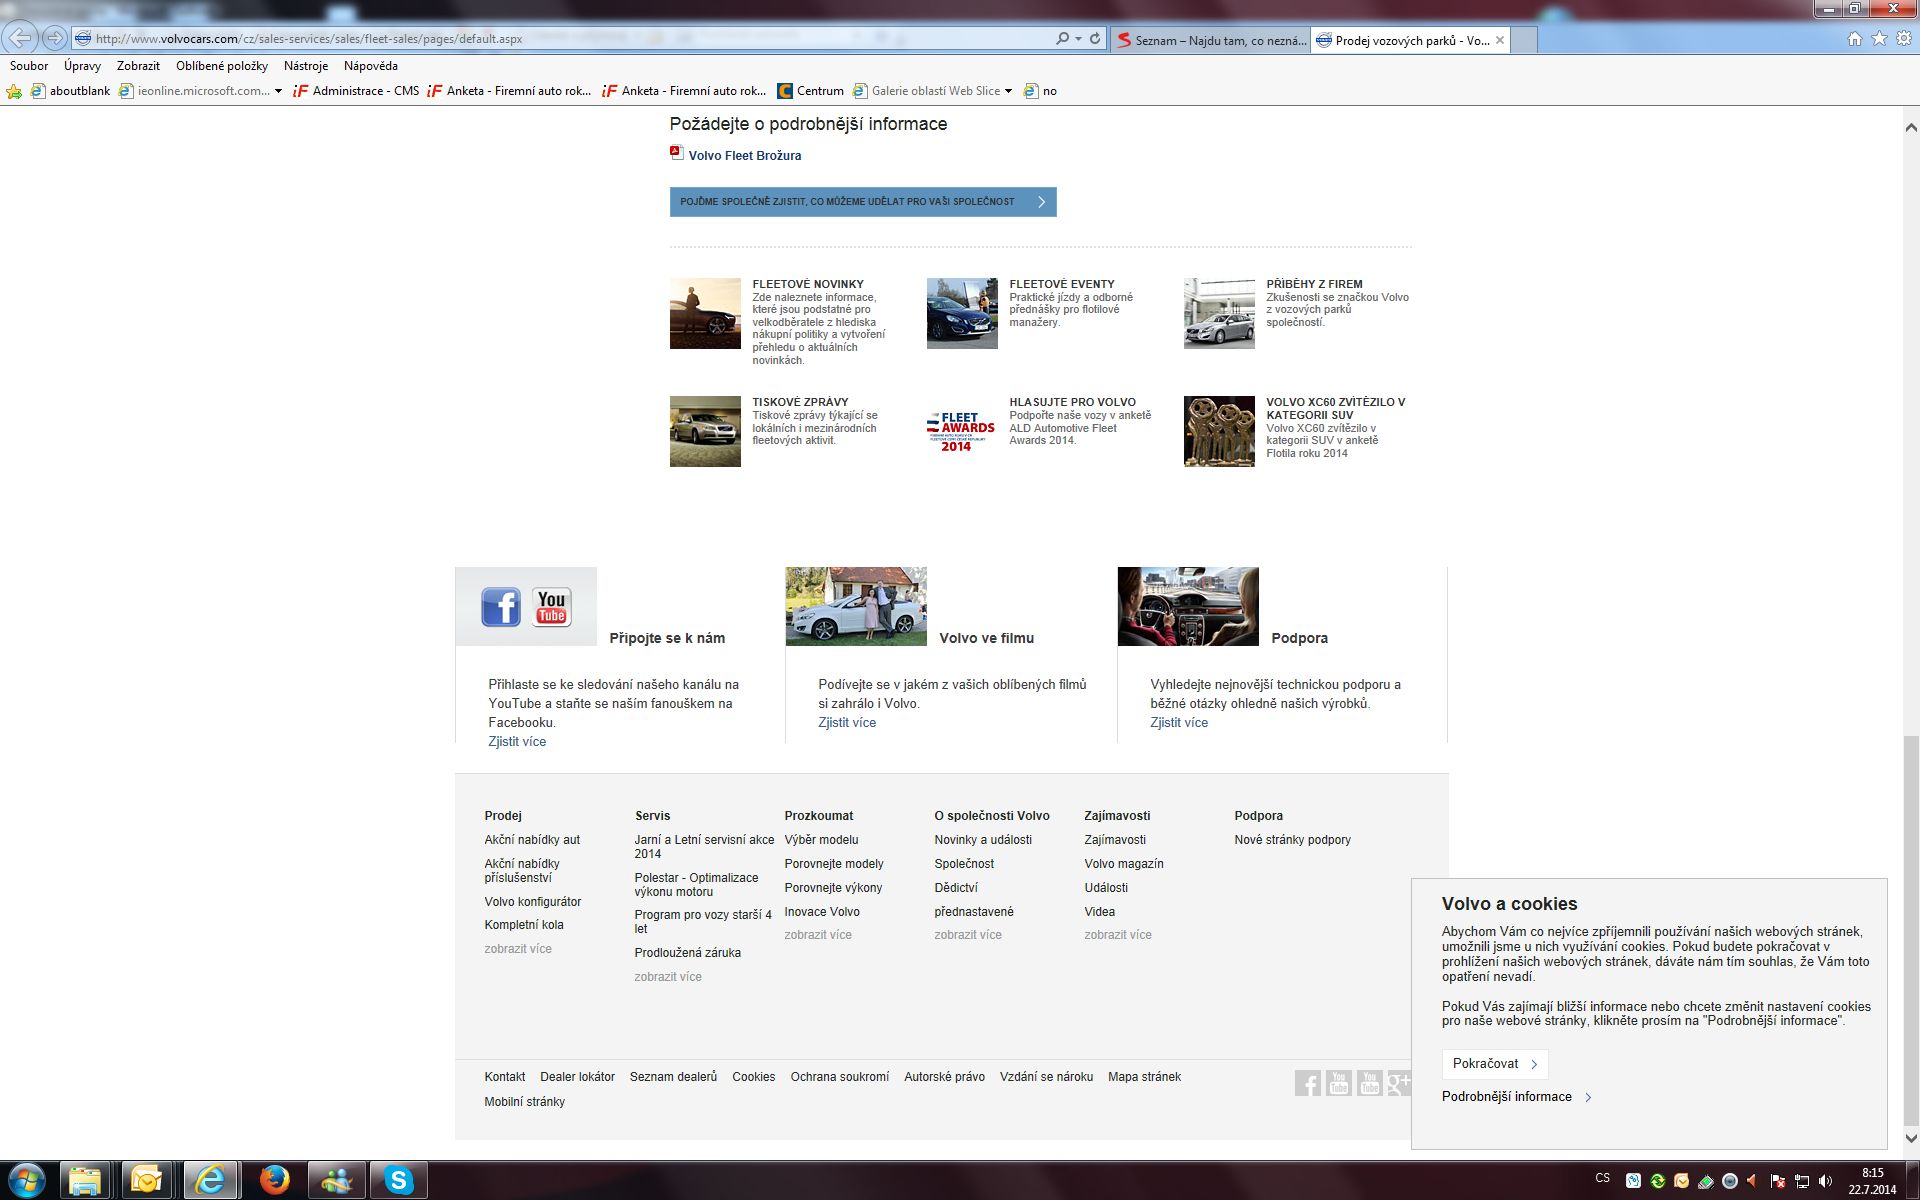Expand zobrazit více under Servis column
The image size is (1920, 1200).
click(x=668, y=977)
